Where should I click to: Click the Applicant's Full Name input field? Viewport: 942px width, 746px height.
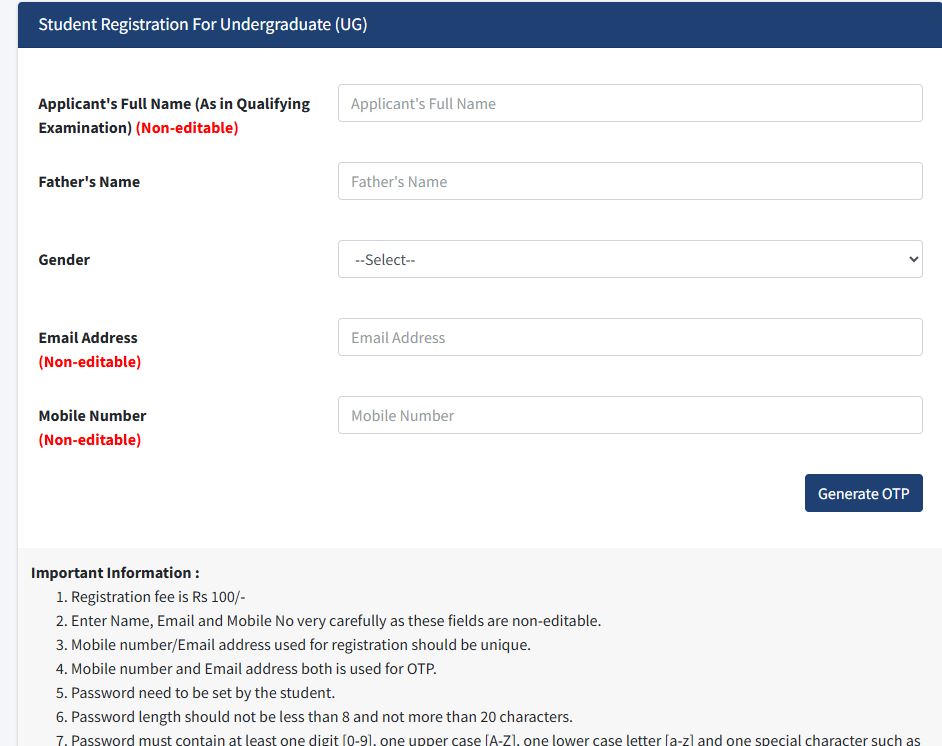click(630, 103)
